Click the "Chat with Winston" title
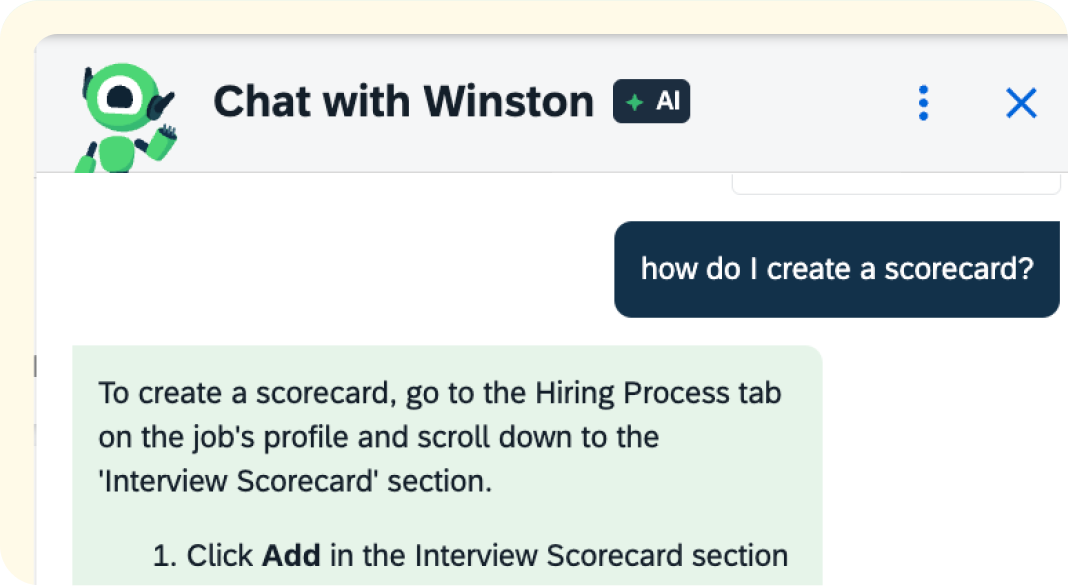 [x=403, y=102]
